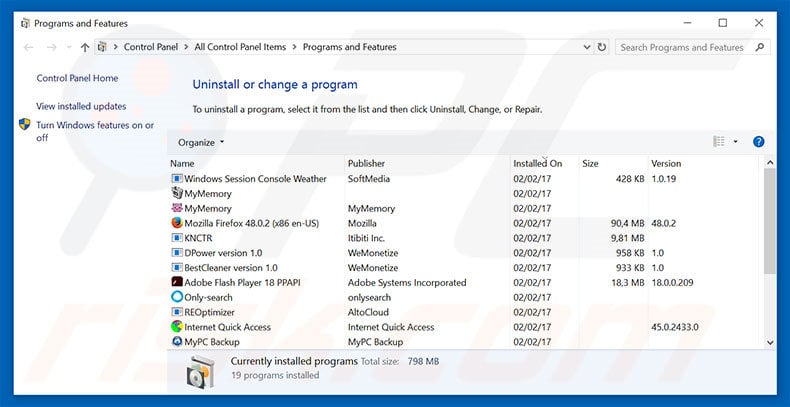Select the Only-search program name

point(209,297)
